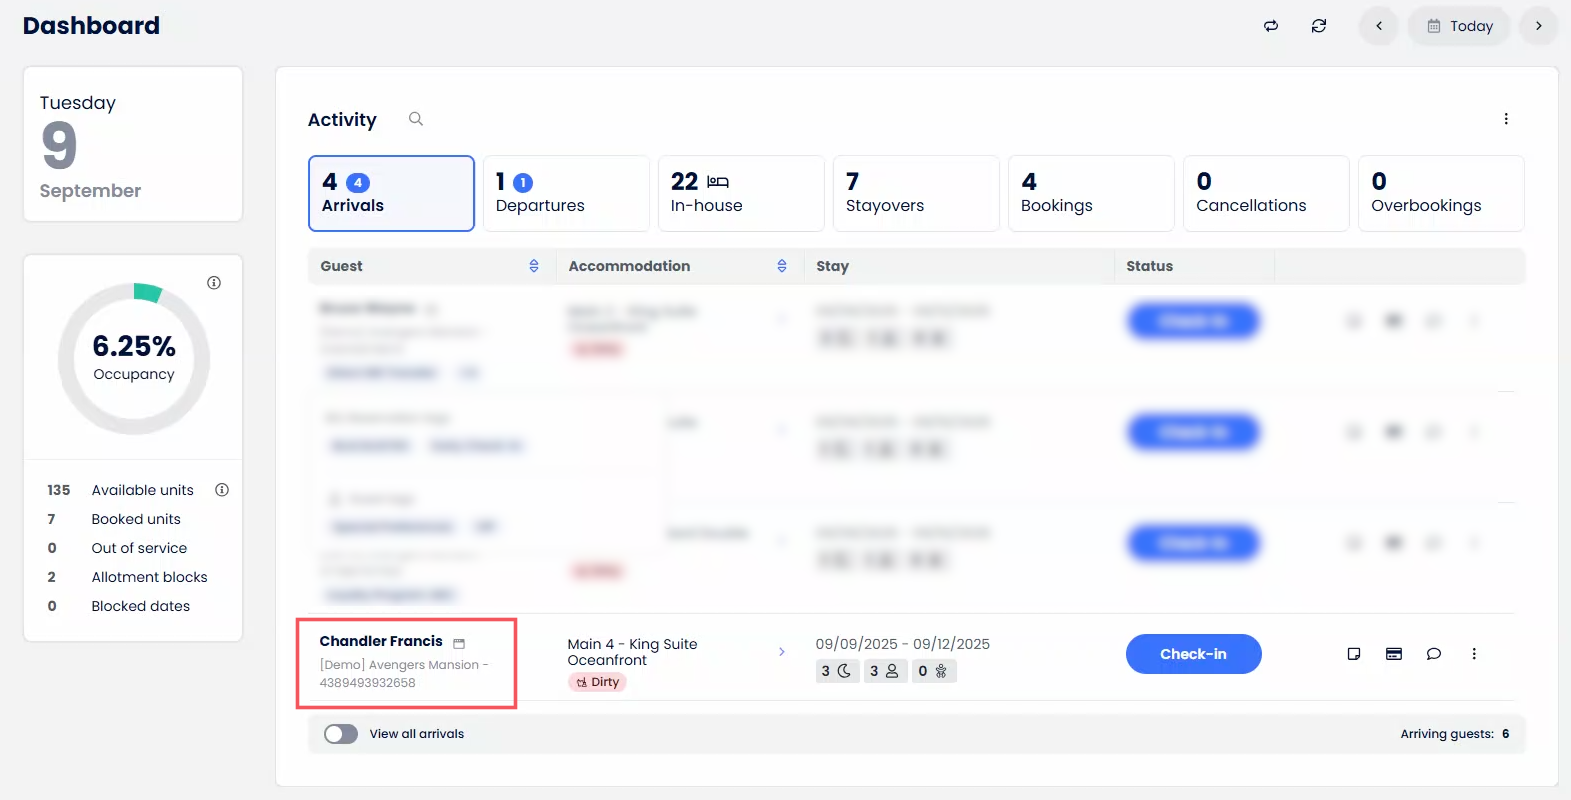Open payment card icon for Chandler Francis
Image resolution: width=1571 pixels, height=800 pixels.
pos(1394,654)
